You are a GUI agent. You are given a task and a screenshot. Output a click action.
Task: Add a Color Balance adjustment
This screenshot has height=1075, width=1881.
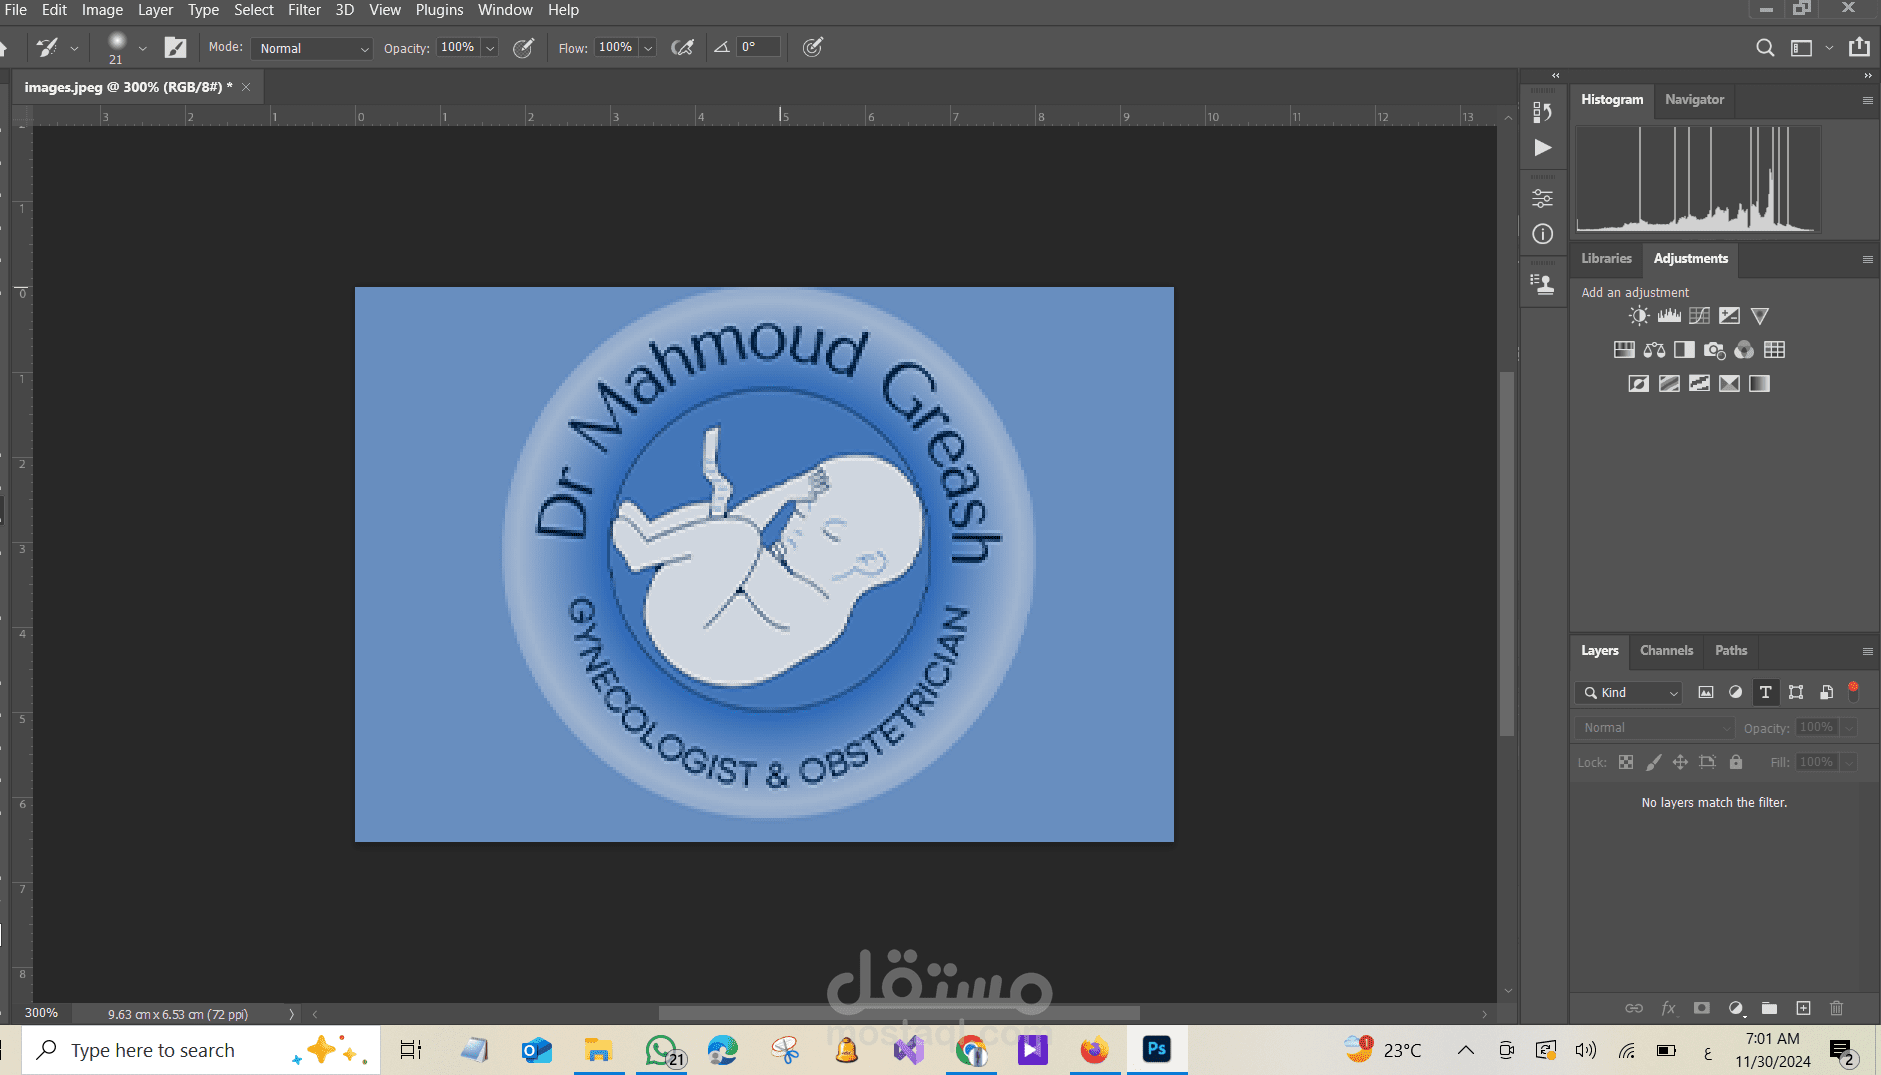click(1654, 350)
